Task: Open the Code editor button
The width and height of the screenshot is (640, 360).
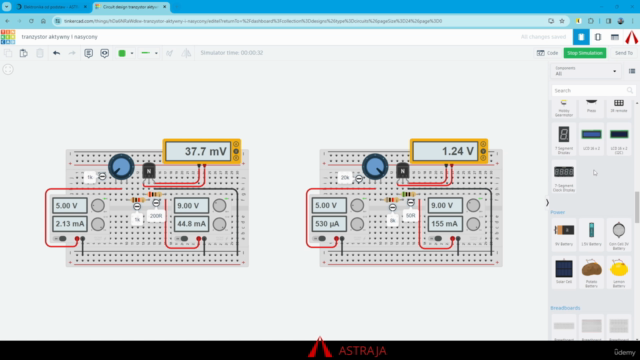Action: point(547,53)
